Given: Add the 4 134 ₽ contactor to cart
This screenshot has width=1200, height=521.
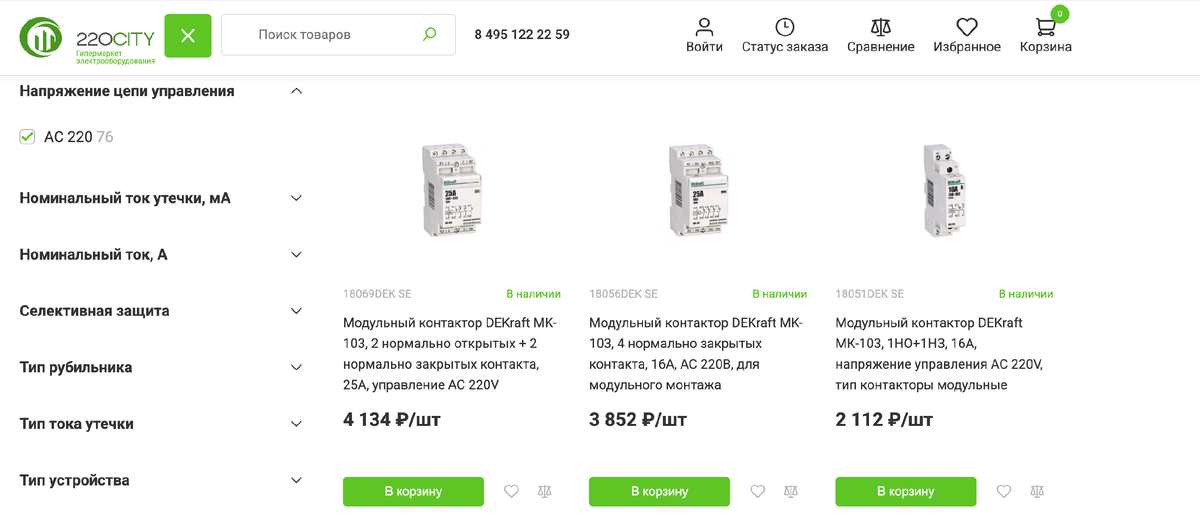Looking at the screenshot, I should [x=413, y=491].
